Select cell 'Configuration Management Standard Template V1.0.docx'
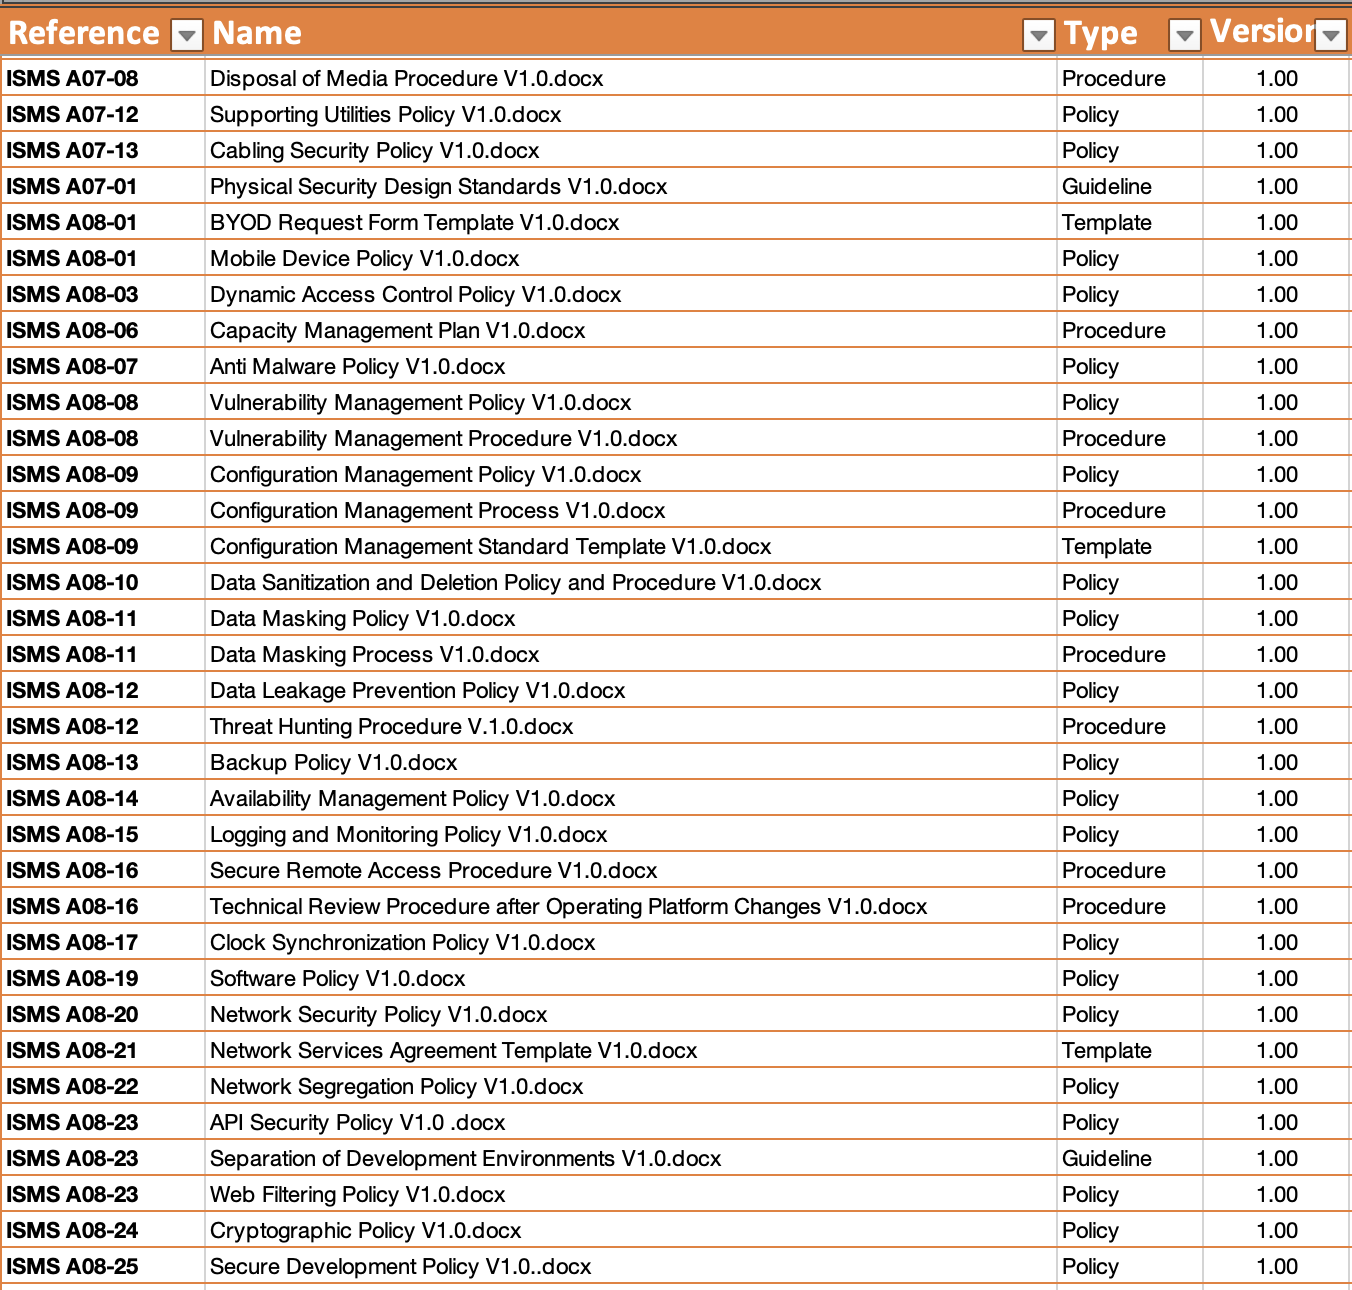1352x1290 pixels. (x=631, y=546)
